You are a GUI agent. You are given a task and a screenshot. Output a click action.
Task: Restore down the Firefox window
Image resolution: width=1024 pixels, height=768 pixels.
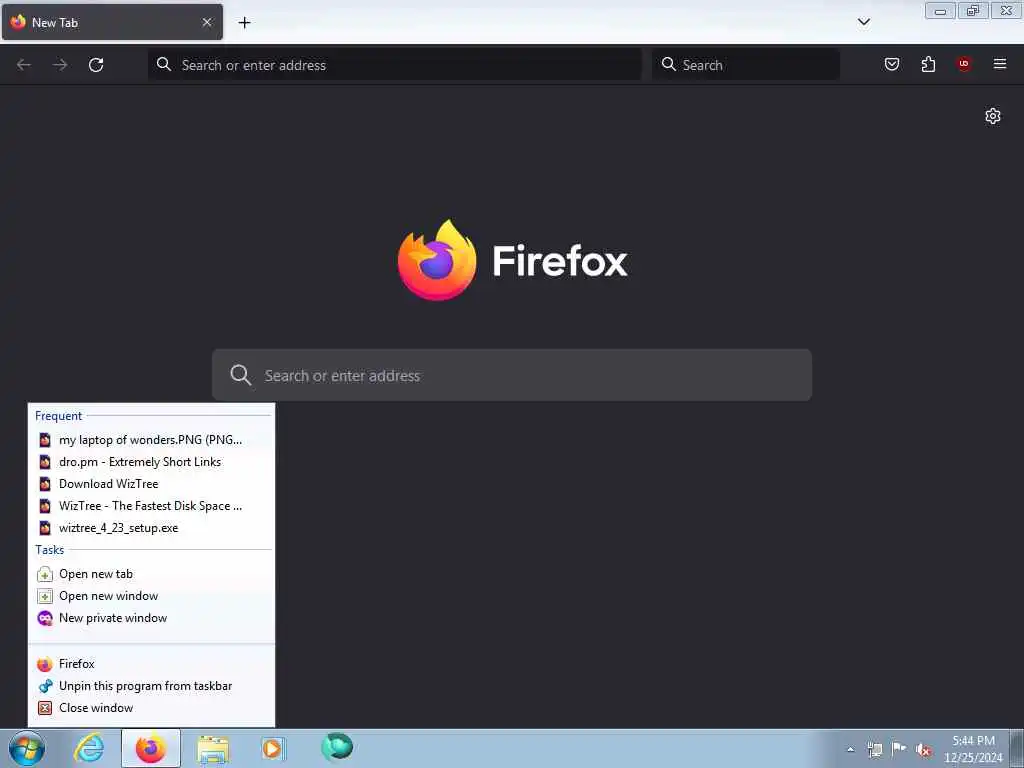click(973, 10)
